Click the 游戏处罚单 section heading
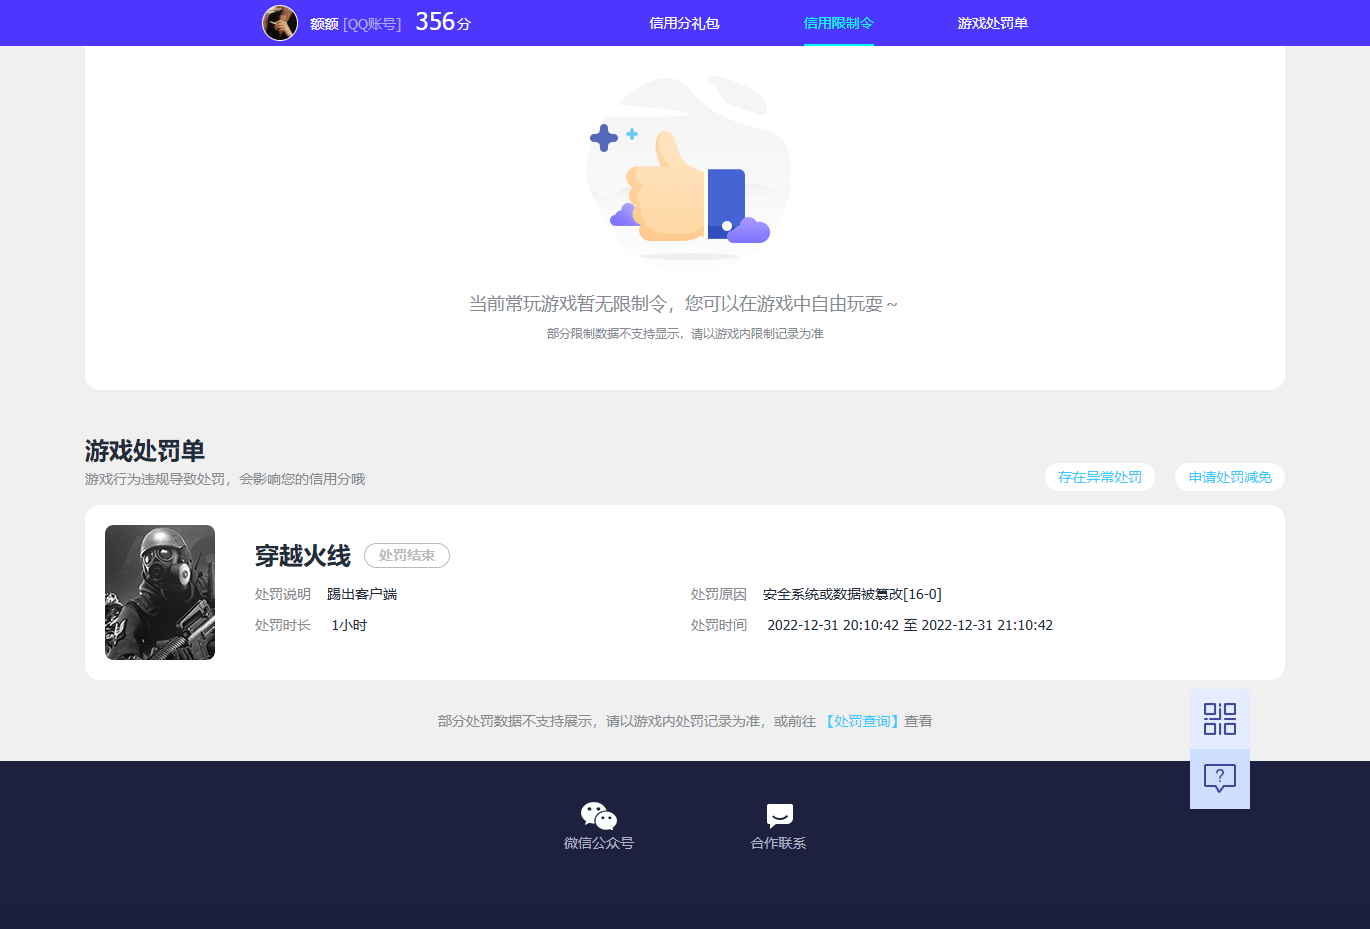This screenshot has height=929, width=1370. click(x=145, y=451)
